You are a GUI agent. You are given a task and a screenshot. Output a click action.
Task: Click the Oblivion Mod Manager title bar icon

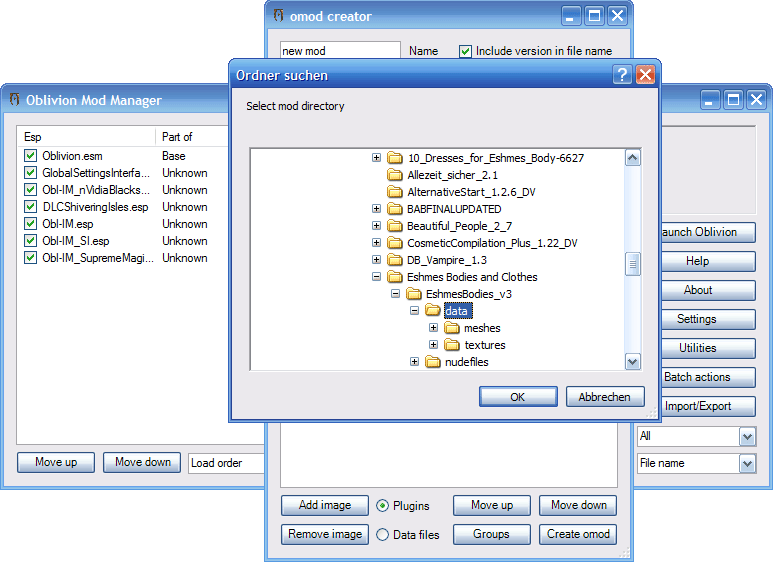pos(14,100)
